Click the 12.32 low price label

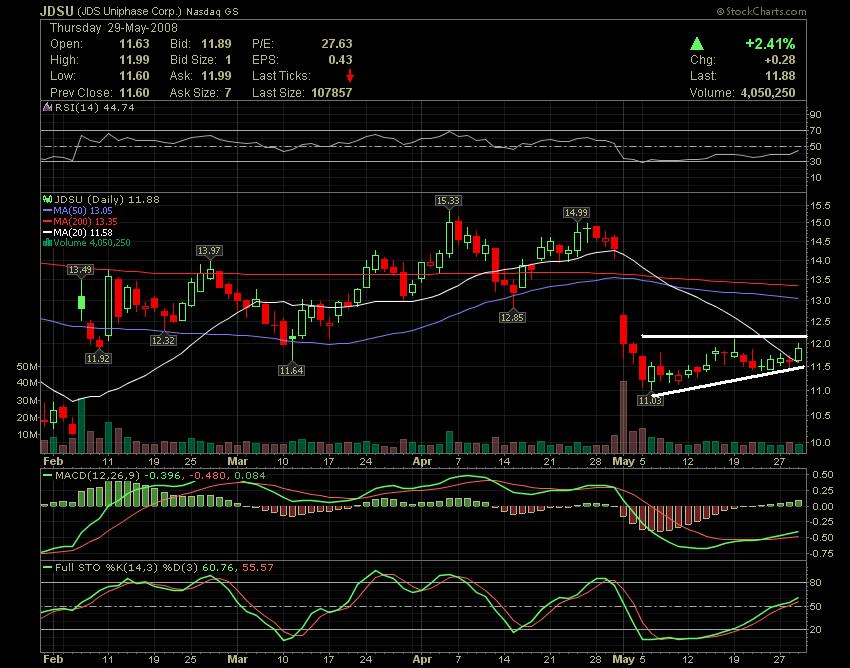[163, 341]
